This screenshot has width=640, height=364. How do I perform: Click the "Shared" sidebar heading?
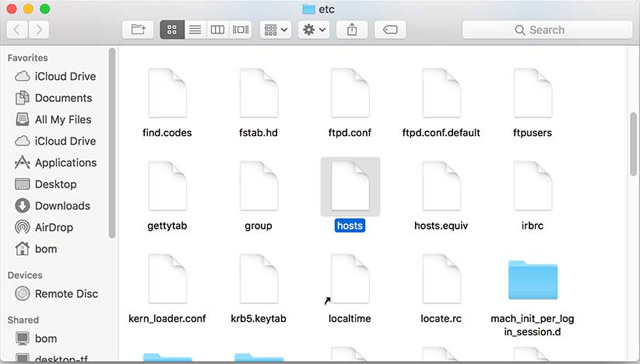[x=23, y=320]
